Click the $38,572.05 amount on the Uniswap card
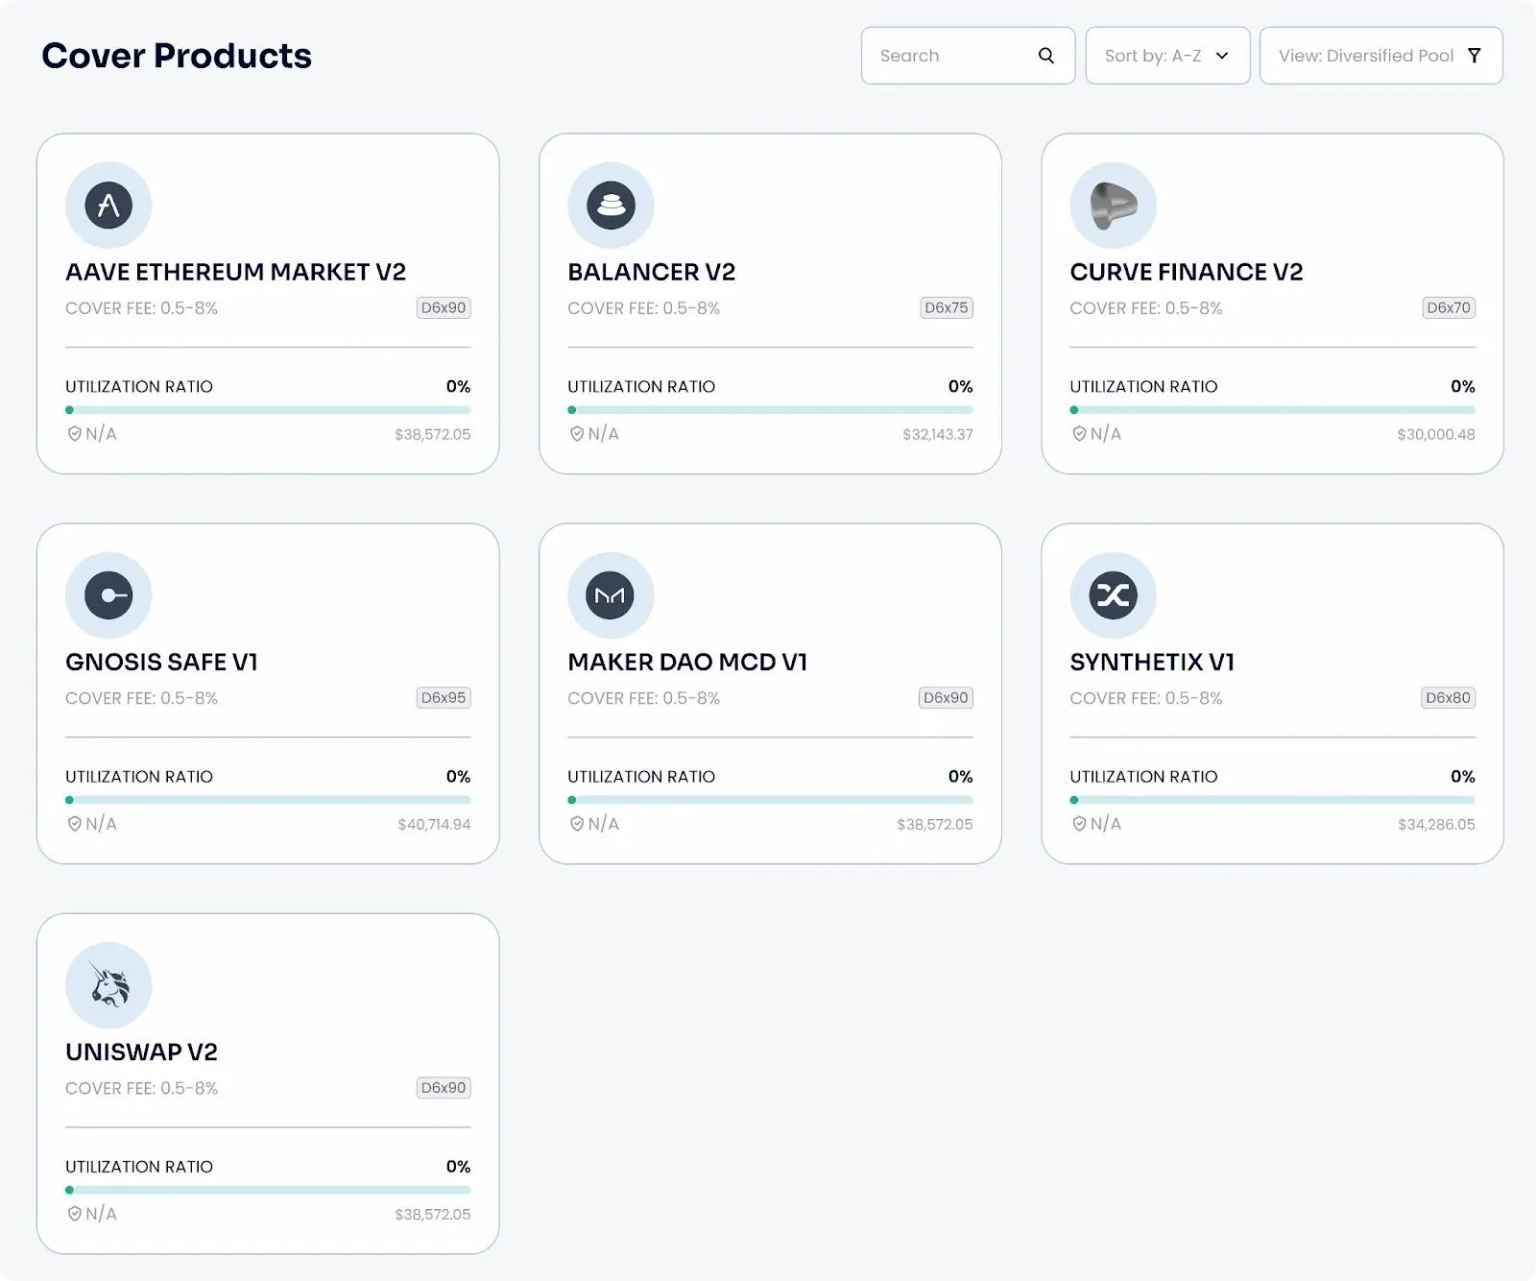1536x1281 pixels. [432, 1215]
